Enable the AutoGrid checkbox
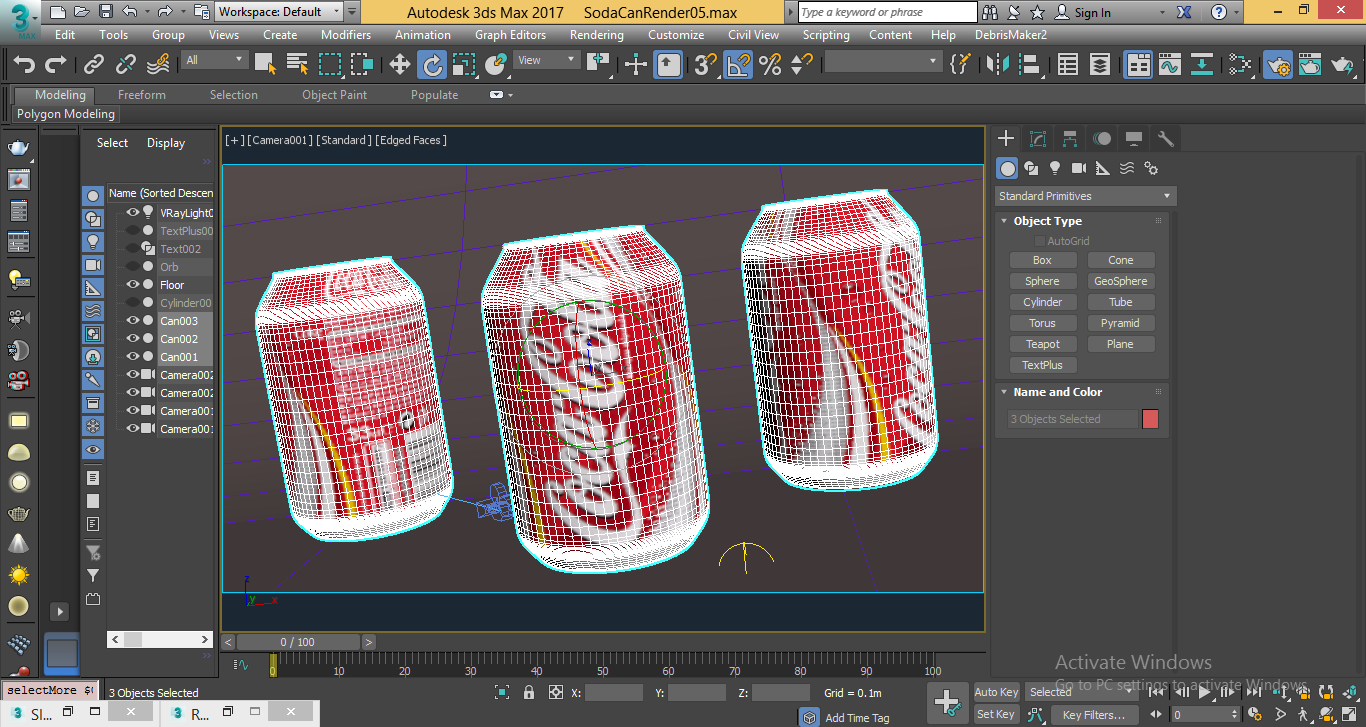The width and height of the screenshot is (1366, 727). click(1040, 241)
